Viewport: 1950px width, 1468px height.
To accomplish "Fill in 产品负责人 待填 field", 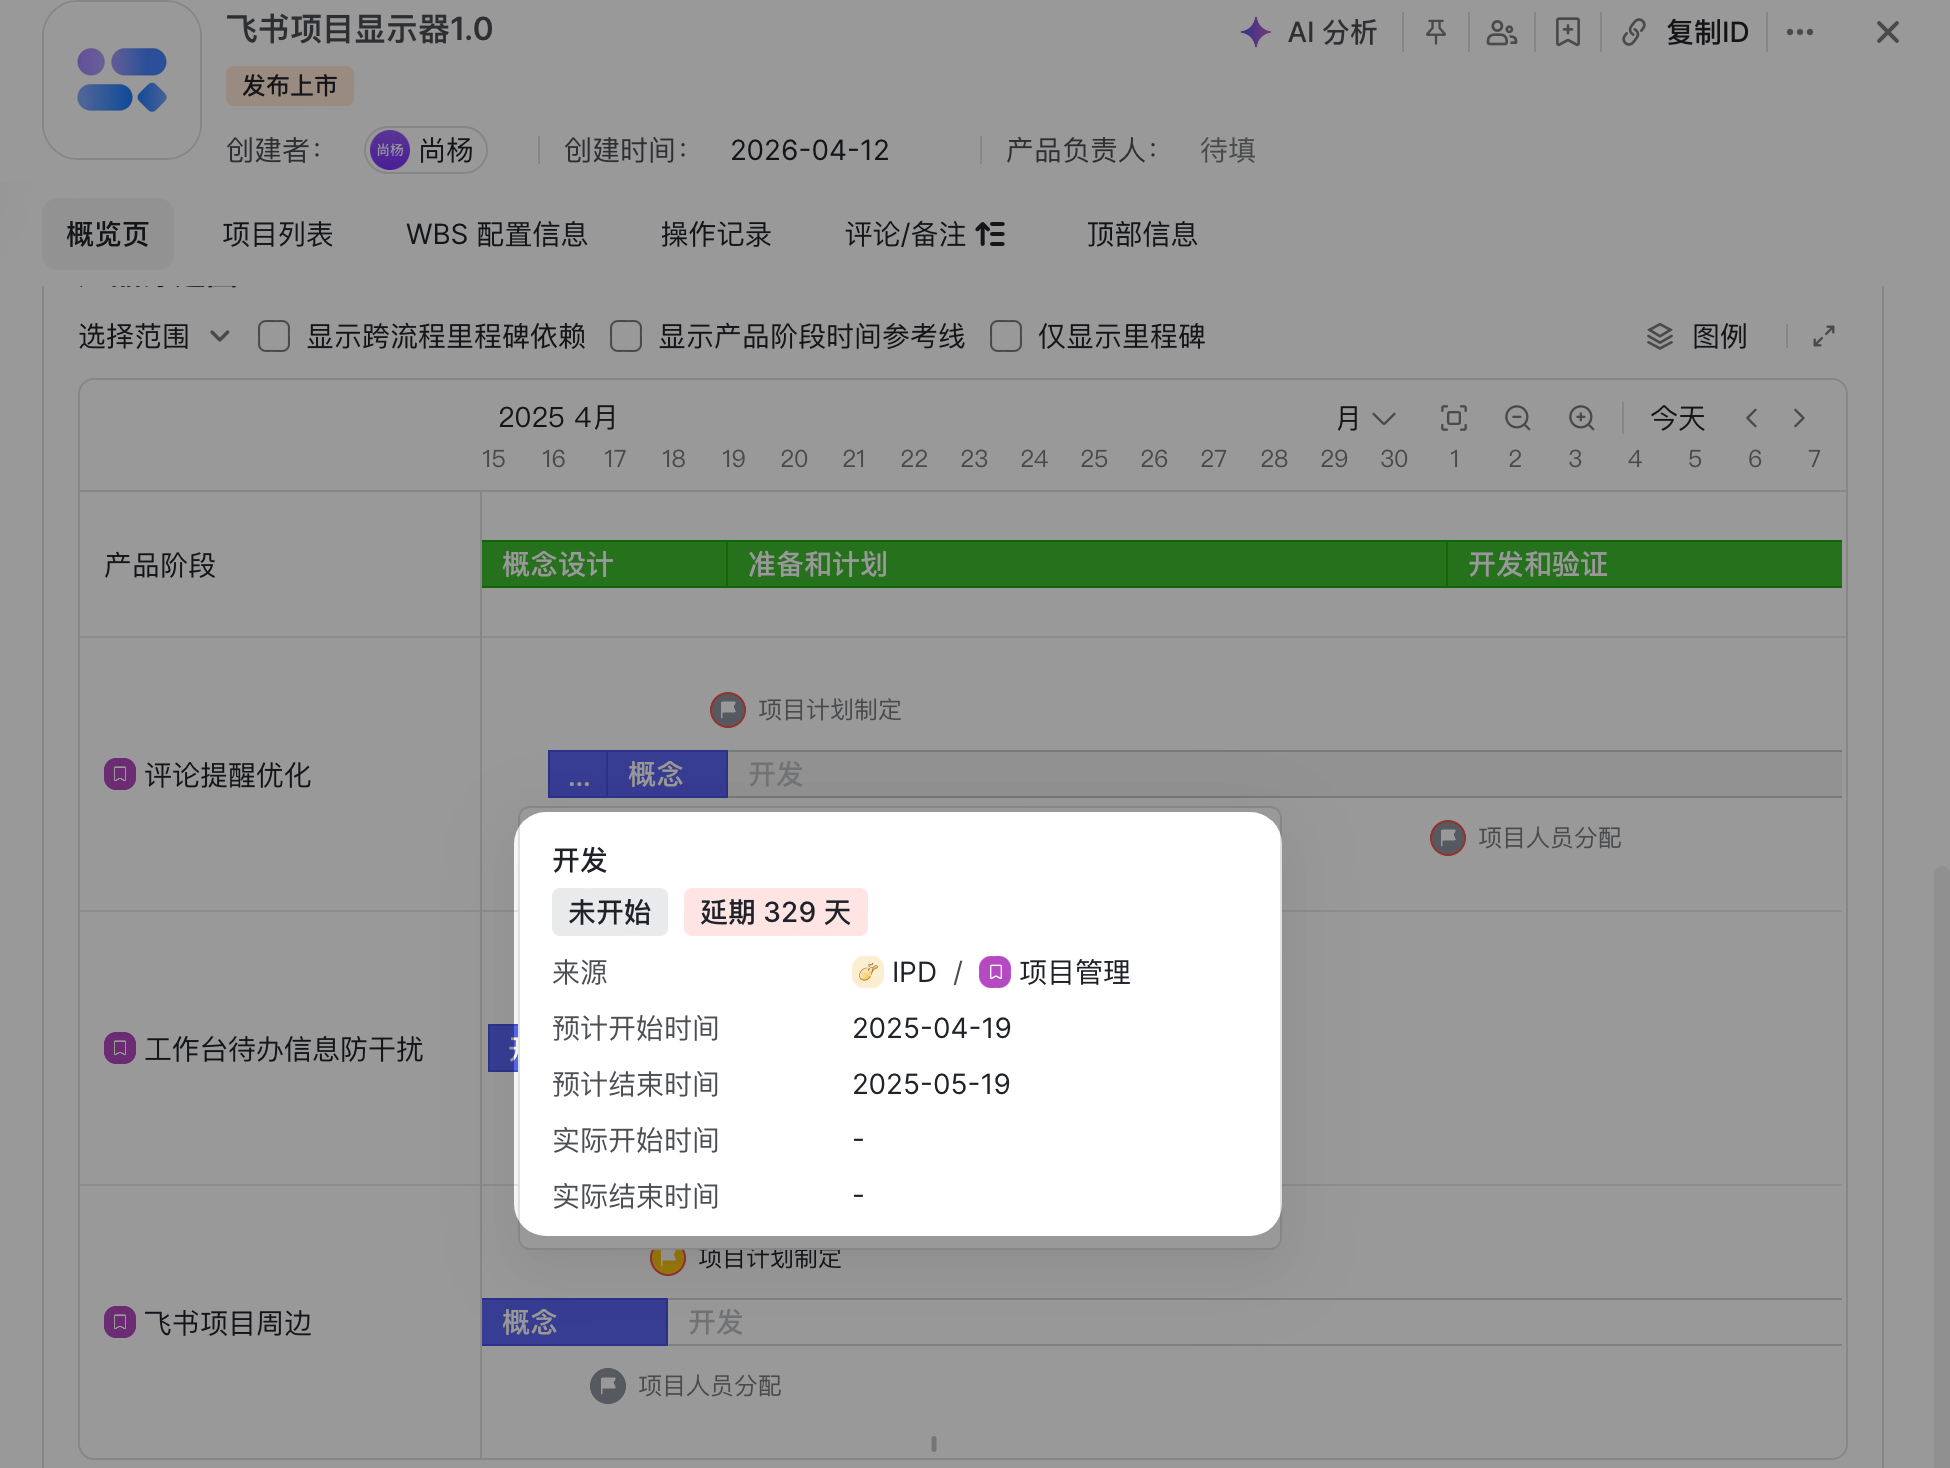I will click(x=1228, y=150).
